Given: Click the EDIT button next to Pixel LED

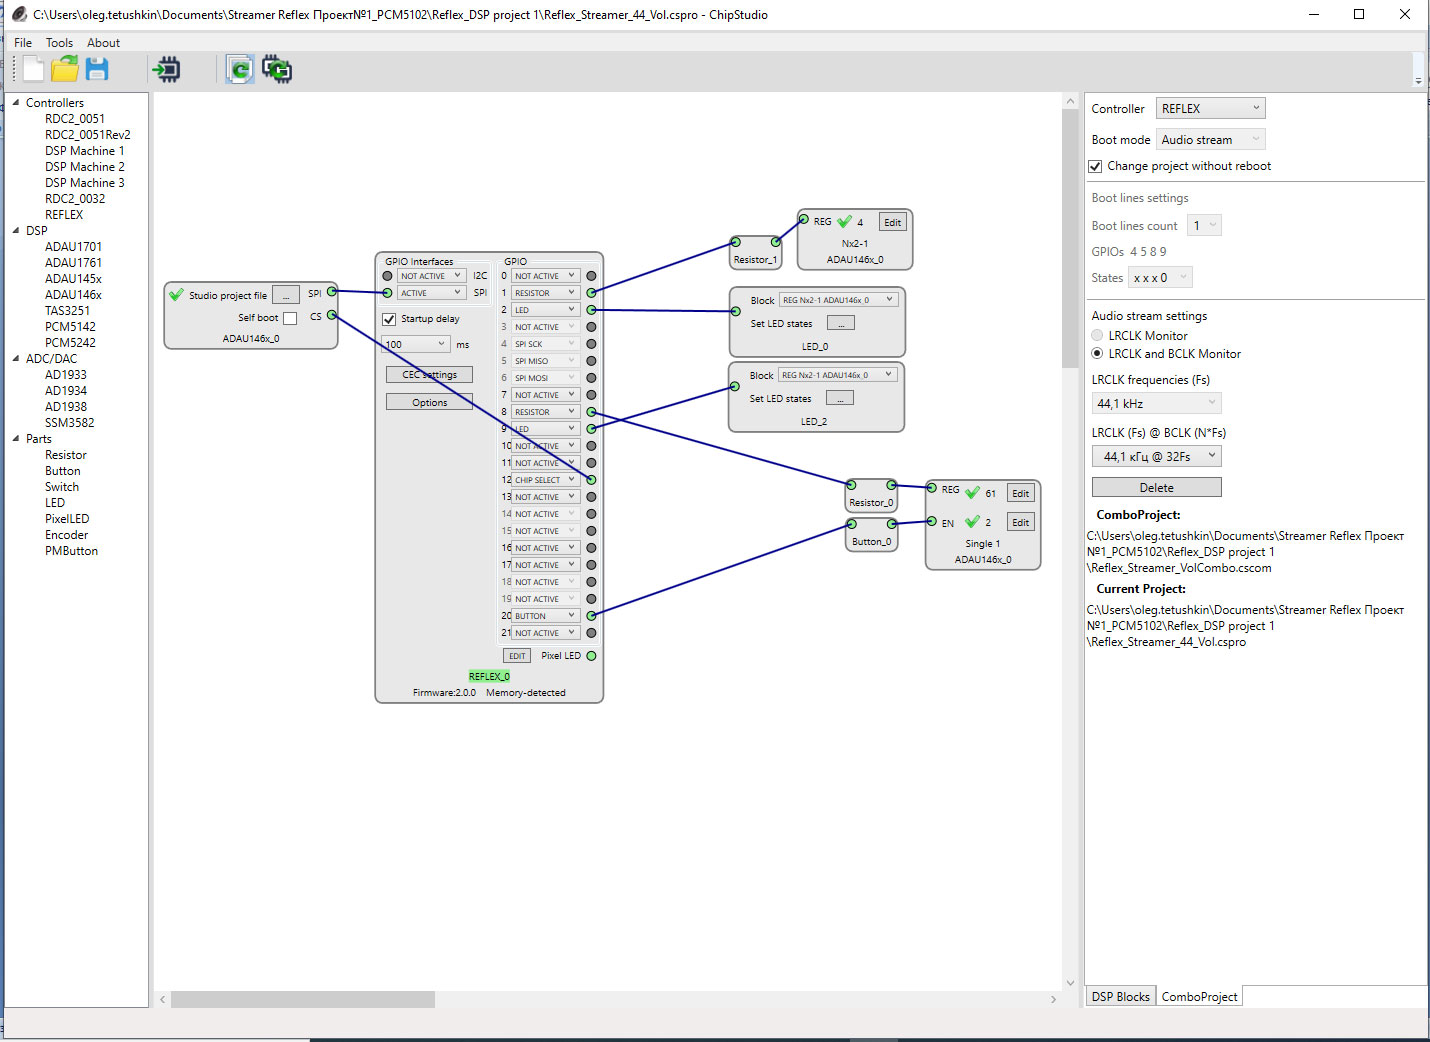Looking at the screenshot, I should tap(517, 656).
